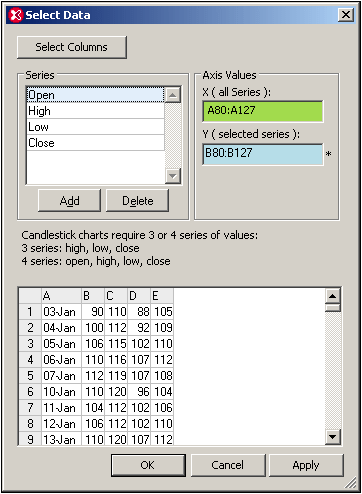Select column header D

pyautogui.click(x=139, y=296)
